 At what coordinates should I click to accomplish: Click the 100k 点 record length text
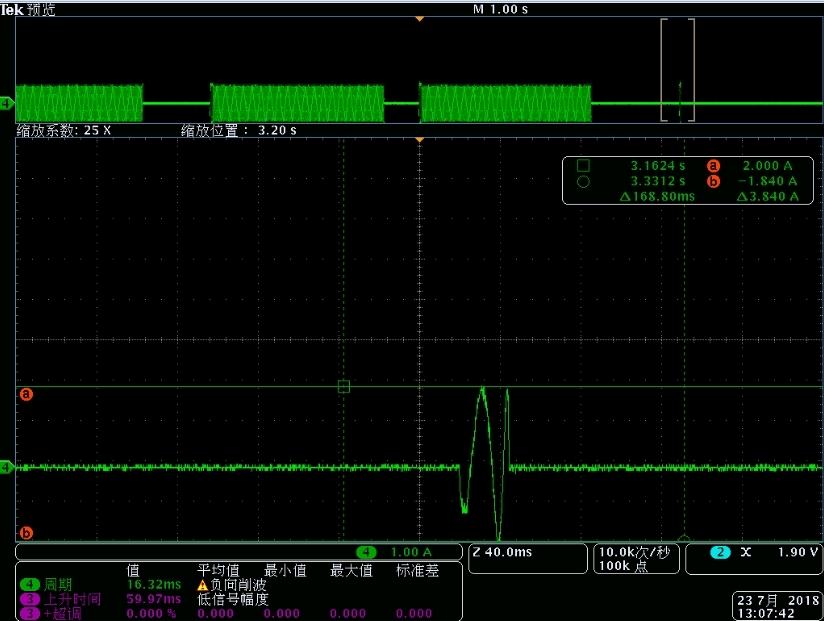[x=623, y=566]
